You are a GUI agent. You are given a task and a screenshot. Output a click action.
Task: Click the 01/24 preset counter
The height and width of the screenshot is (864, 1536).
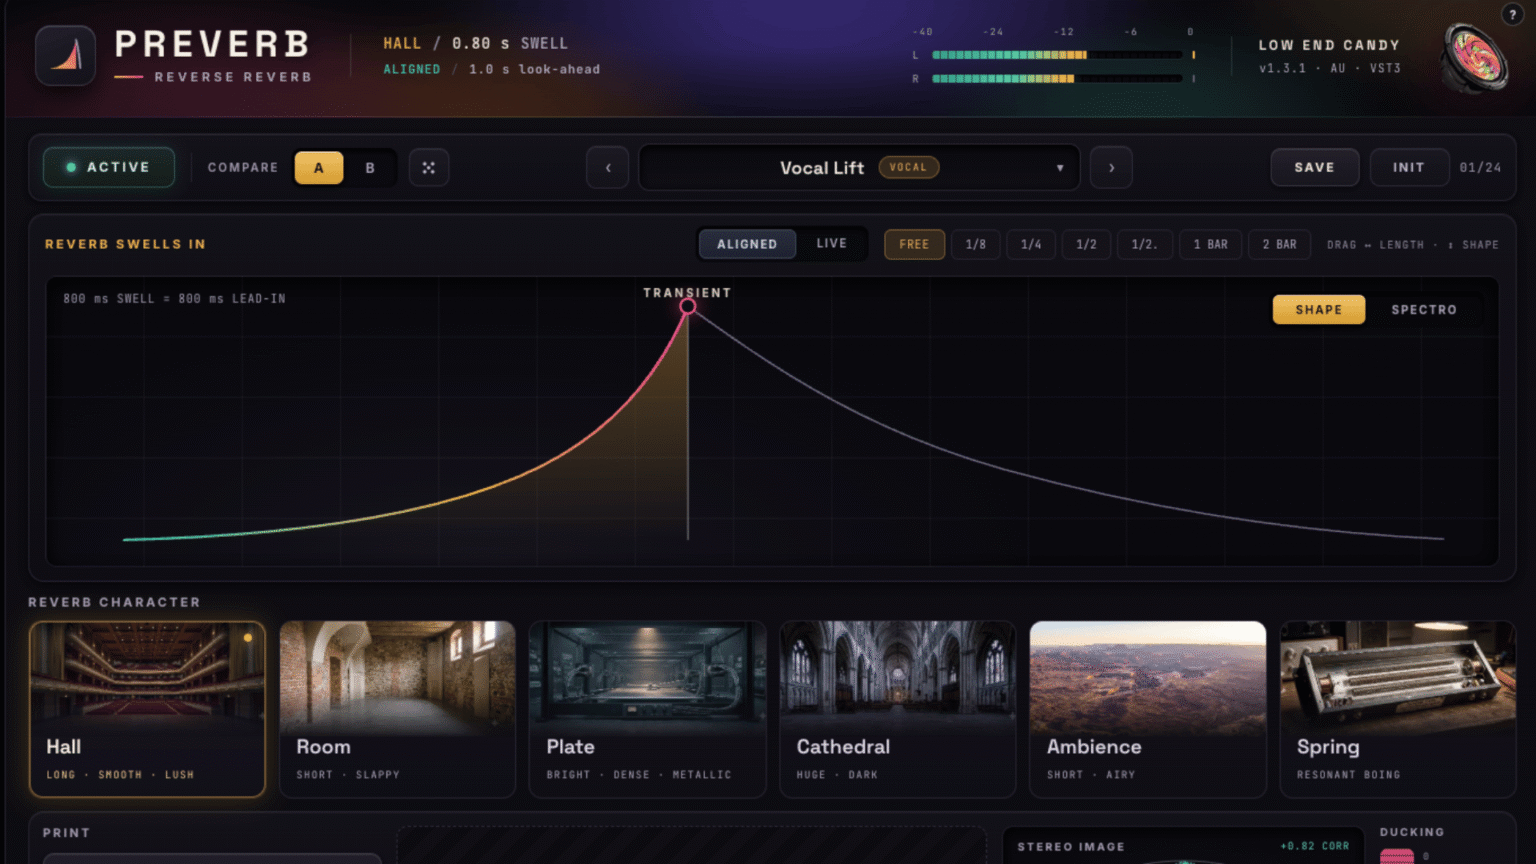(x=1480, y=168)
